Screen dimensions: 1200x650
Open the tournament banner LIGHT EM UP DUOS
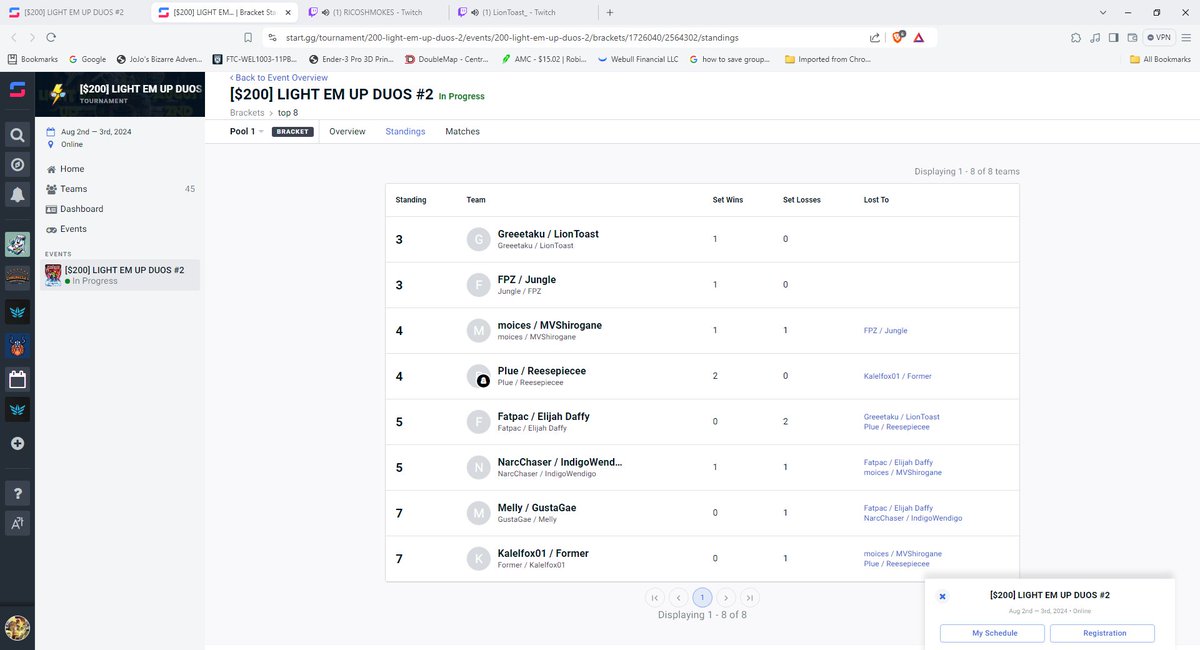pyautogui.click(x=120, y=94)
